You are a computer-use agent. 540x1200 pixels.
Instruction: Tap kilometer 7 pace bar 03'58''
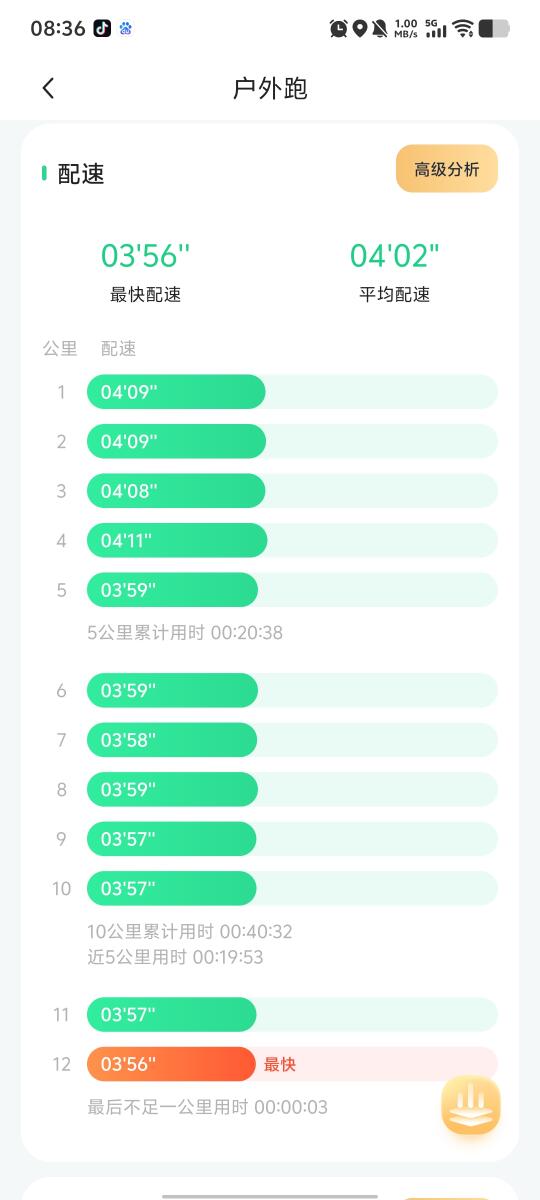click(172, 740)
